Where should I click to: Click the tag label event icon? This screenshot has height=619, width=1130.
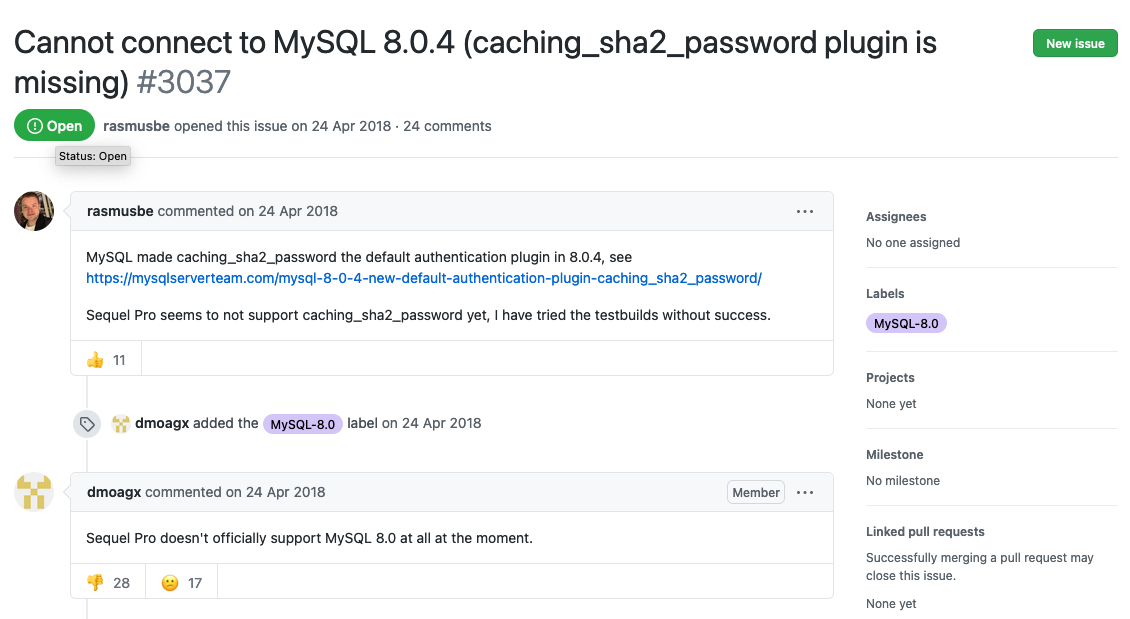[x=87, y=424]
